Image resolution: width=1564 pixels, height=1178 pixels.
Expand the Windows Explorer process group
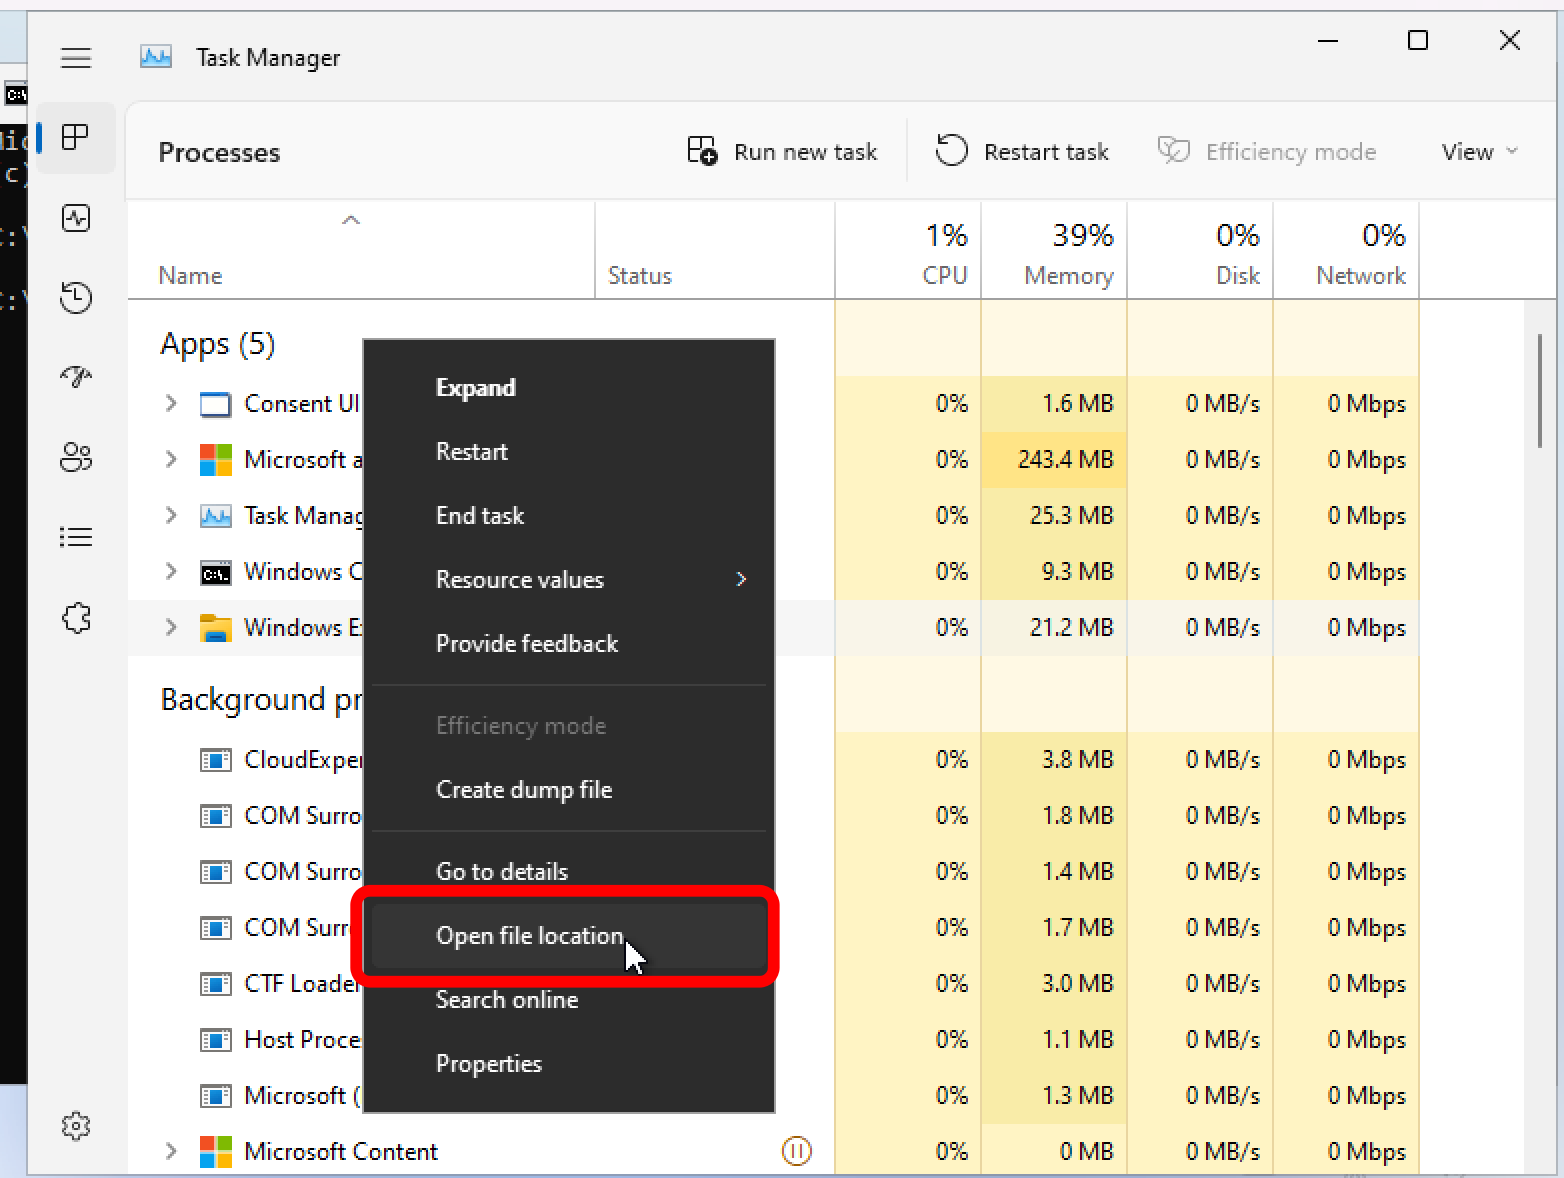(171, 627)
